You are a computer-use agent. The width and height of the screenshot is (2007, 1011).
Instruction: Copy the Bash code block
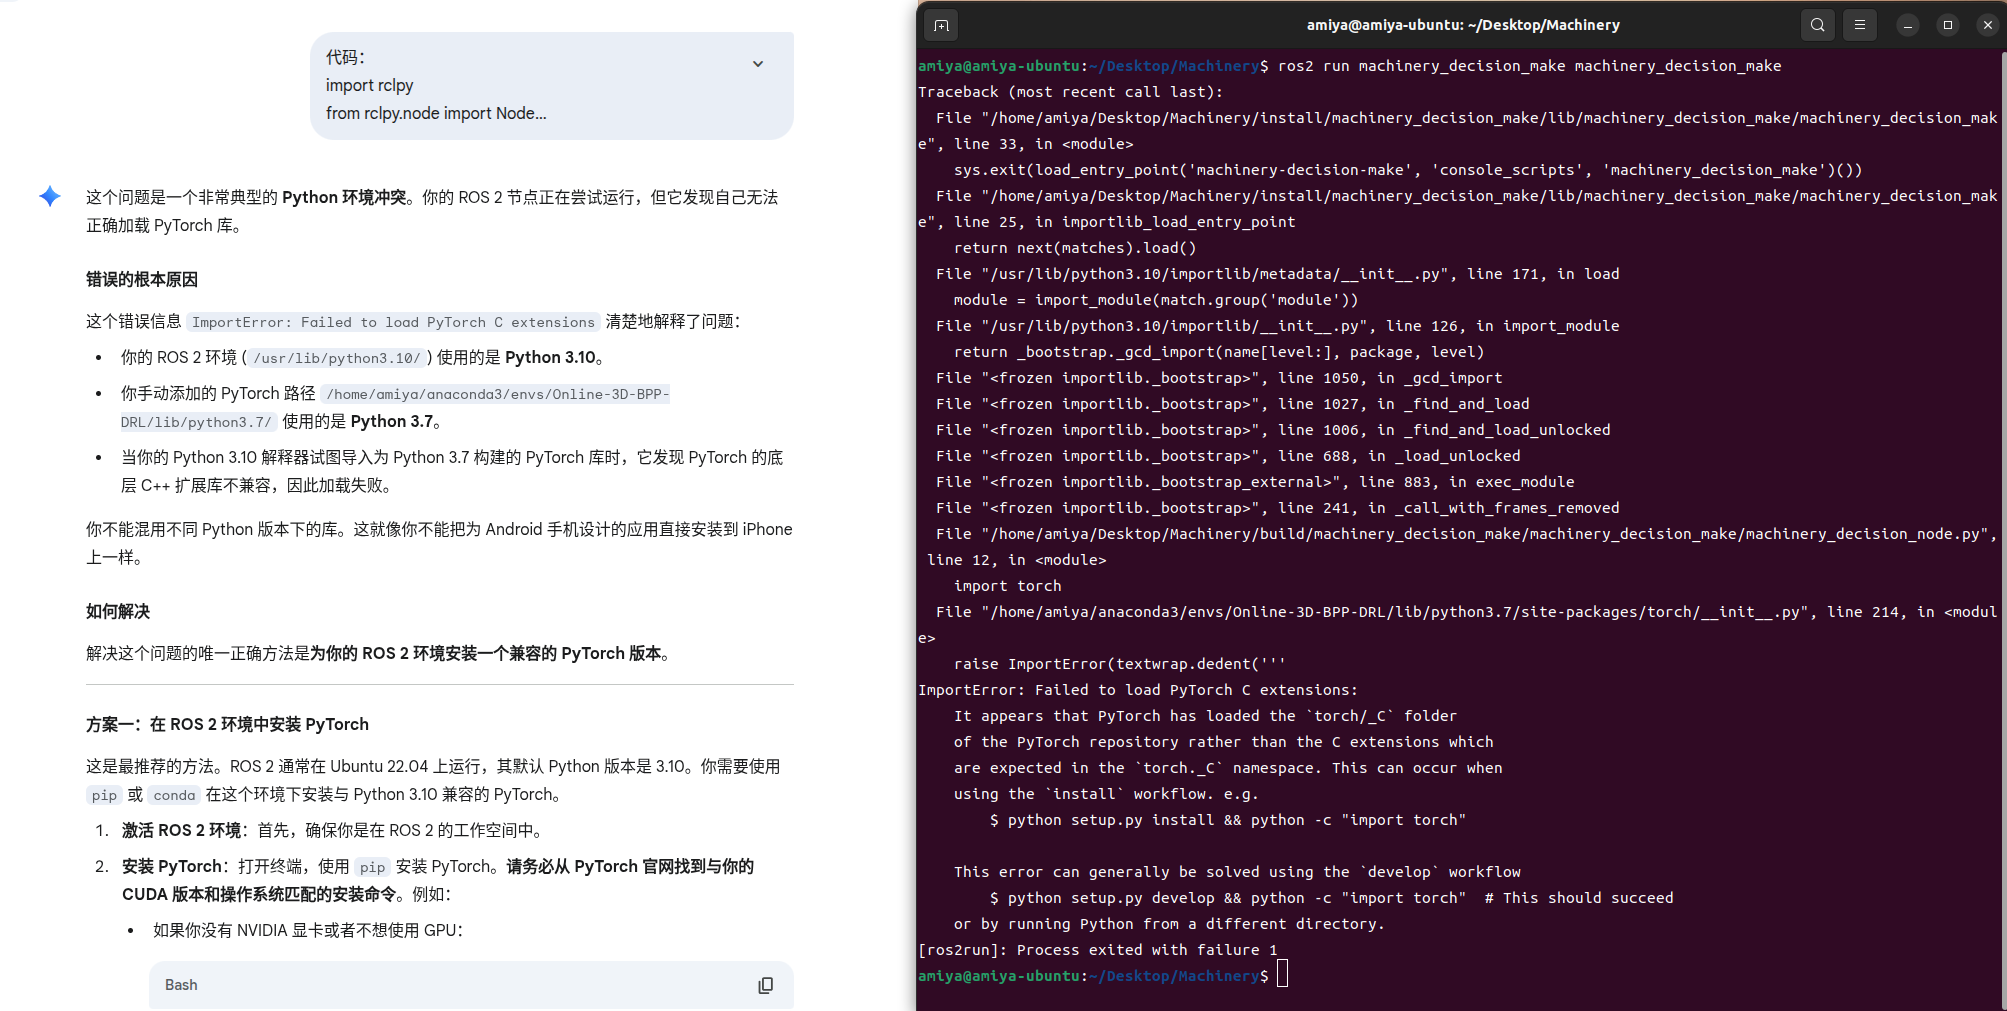click(765, 985)
